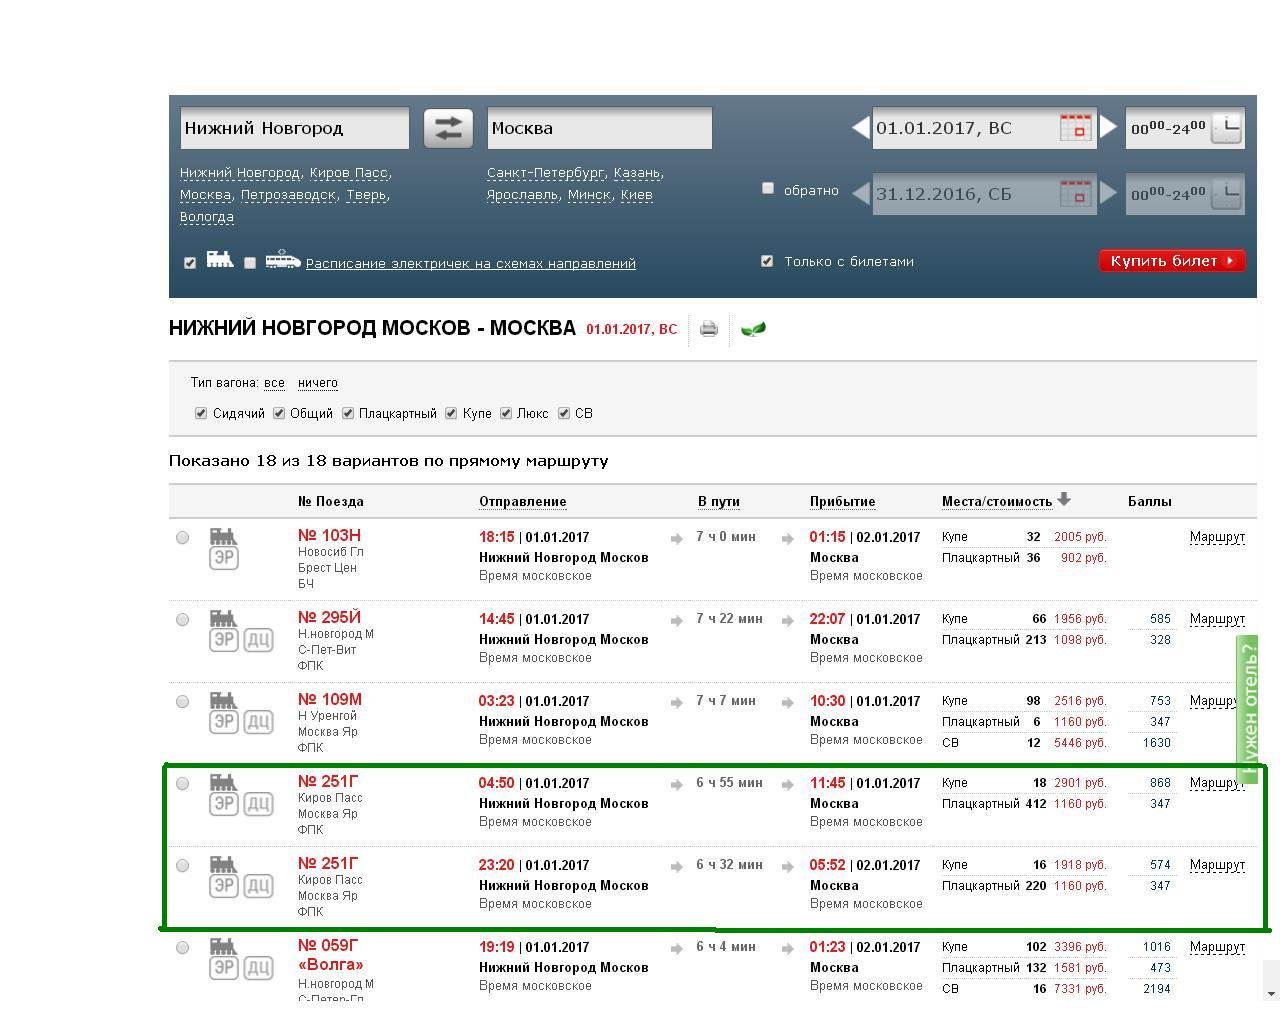This screenshot has width=1280, height=1024.
Task: Sort results by Отправление column
Action: point(522,502)
